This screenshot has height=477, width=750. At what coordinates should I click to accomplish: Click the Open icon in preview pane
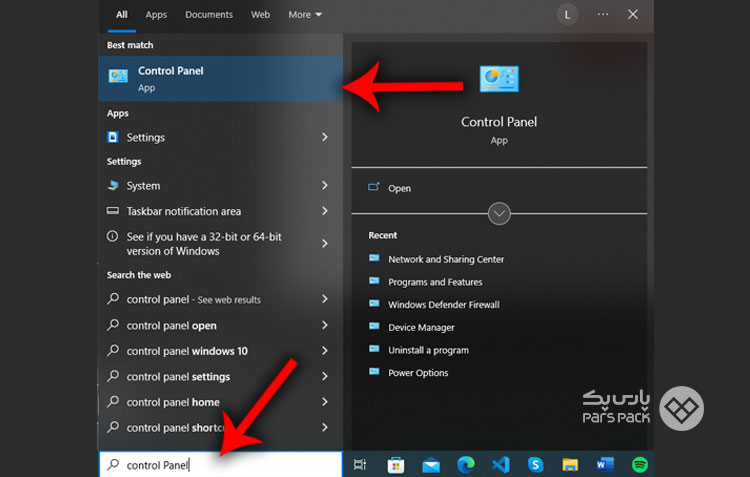[x=374, y=187]
